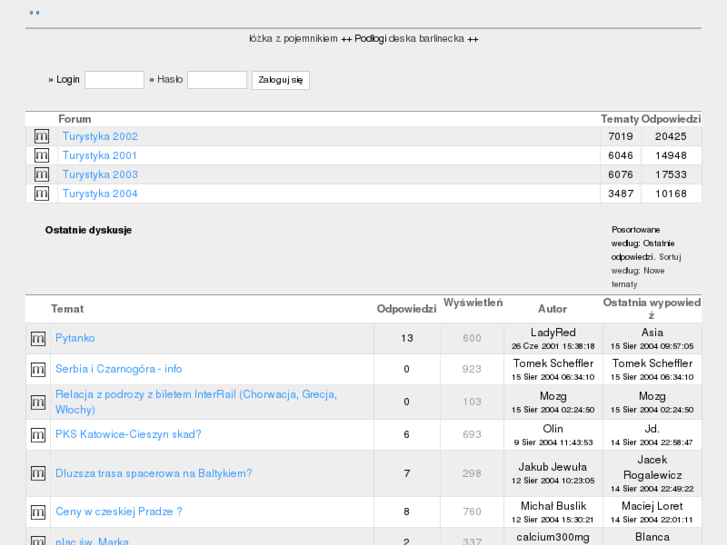Click the Ostatnie dyskusje heading
This screenshot has height=545, width=727.
coord(89,230)
